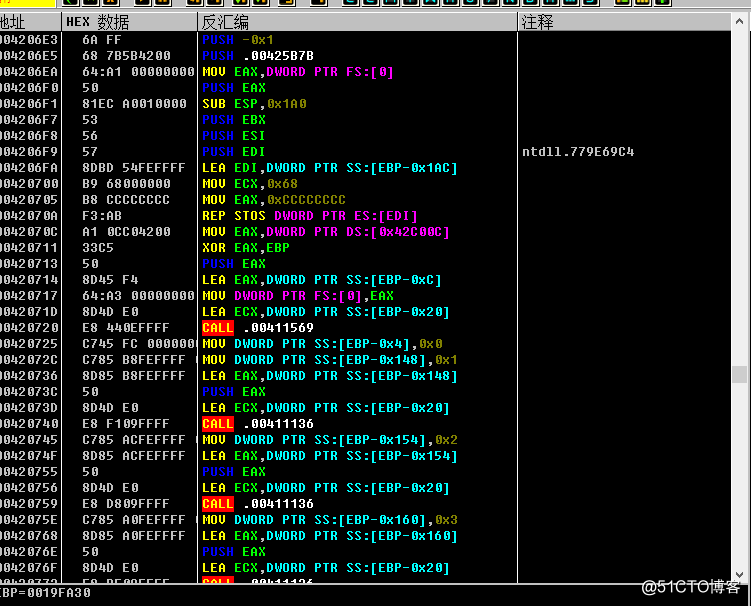
Task: Click hex bytes 33C5
Action: point(98,248)
